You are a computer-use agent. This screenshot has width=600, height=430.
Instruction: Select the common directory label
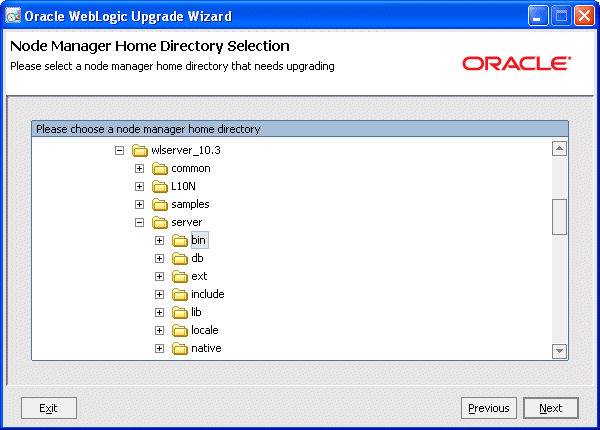[x=191, y=168]
